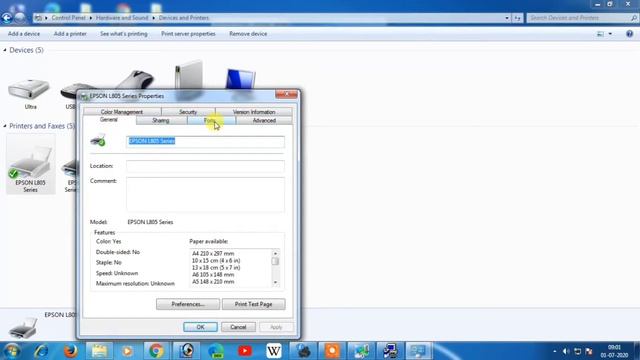Click the Comment text area
Viewport: 640px width, 360px height.
(x=205, y=194)
